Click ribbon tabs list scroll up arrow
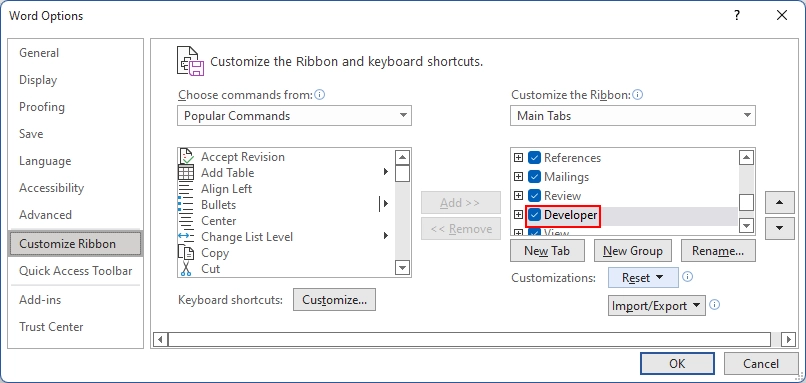Image resolution: width=806 pixels, height=383 pixels. 746,157
